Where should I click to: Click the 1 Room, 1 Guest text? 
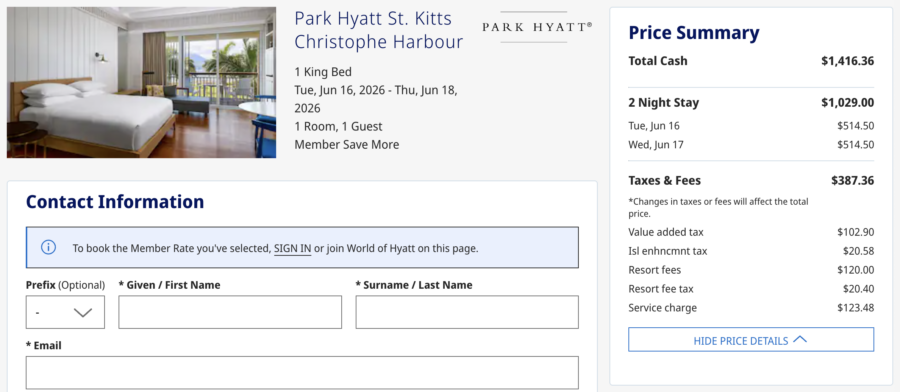(x=338, y=126)
